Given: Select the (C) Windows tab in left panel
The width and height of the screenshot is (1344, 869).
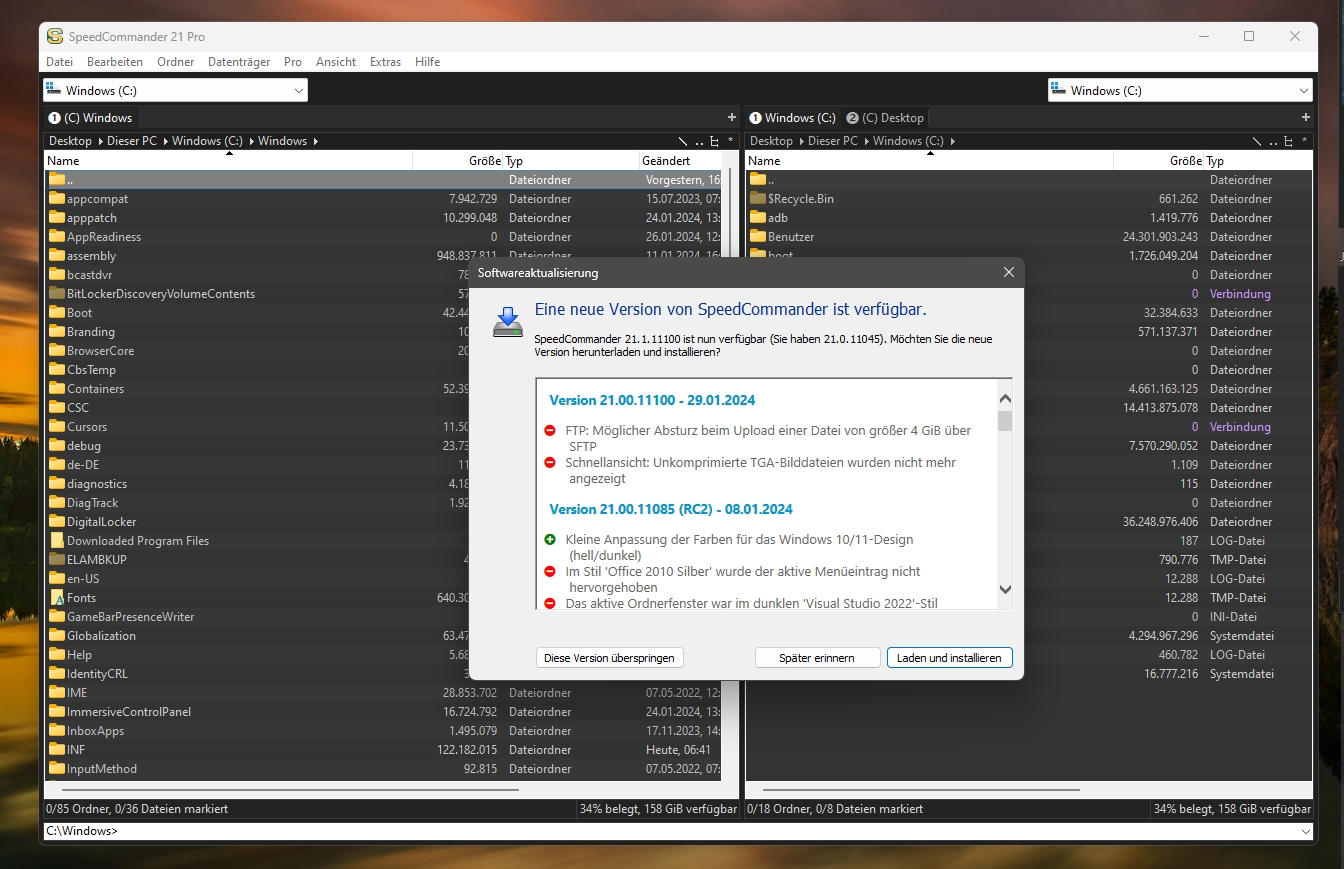Looking at the screenshot, I should point(91,118).
